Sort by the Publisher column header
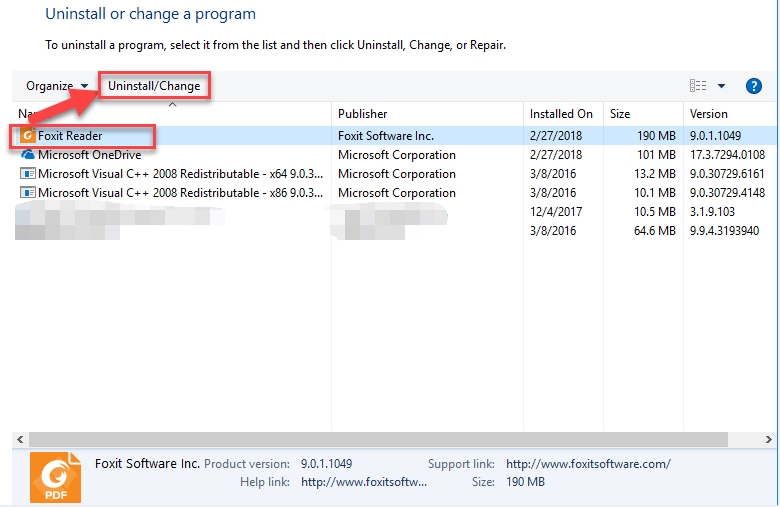780x507 pixels. tap(362, 114)
